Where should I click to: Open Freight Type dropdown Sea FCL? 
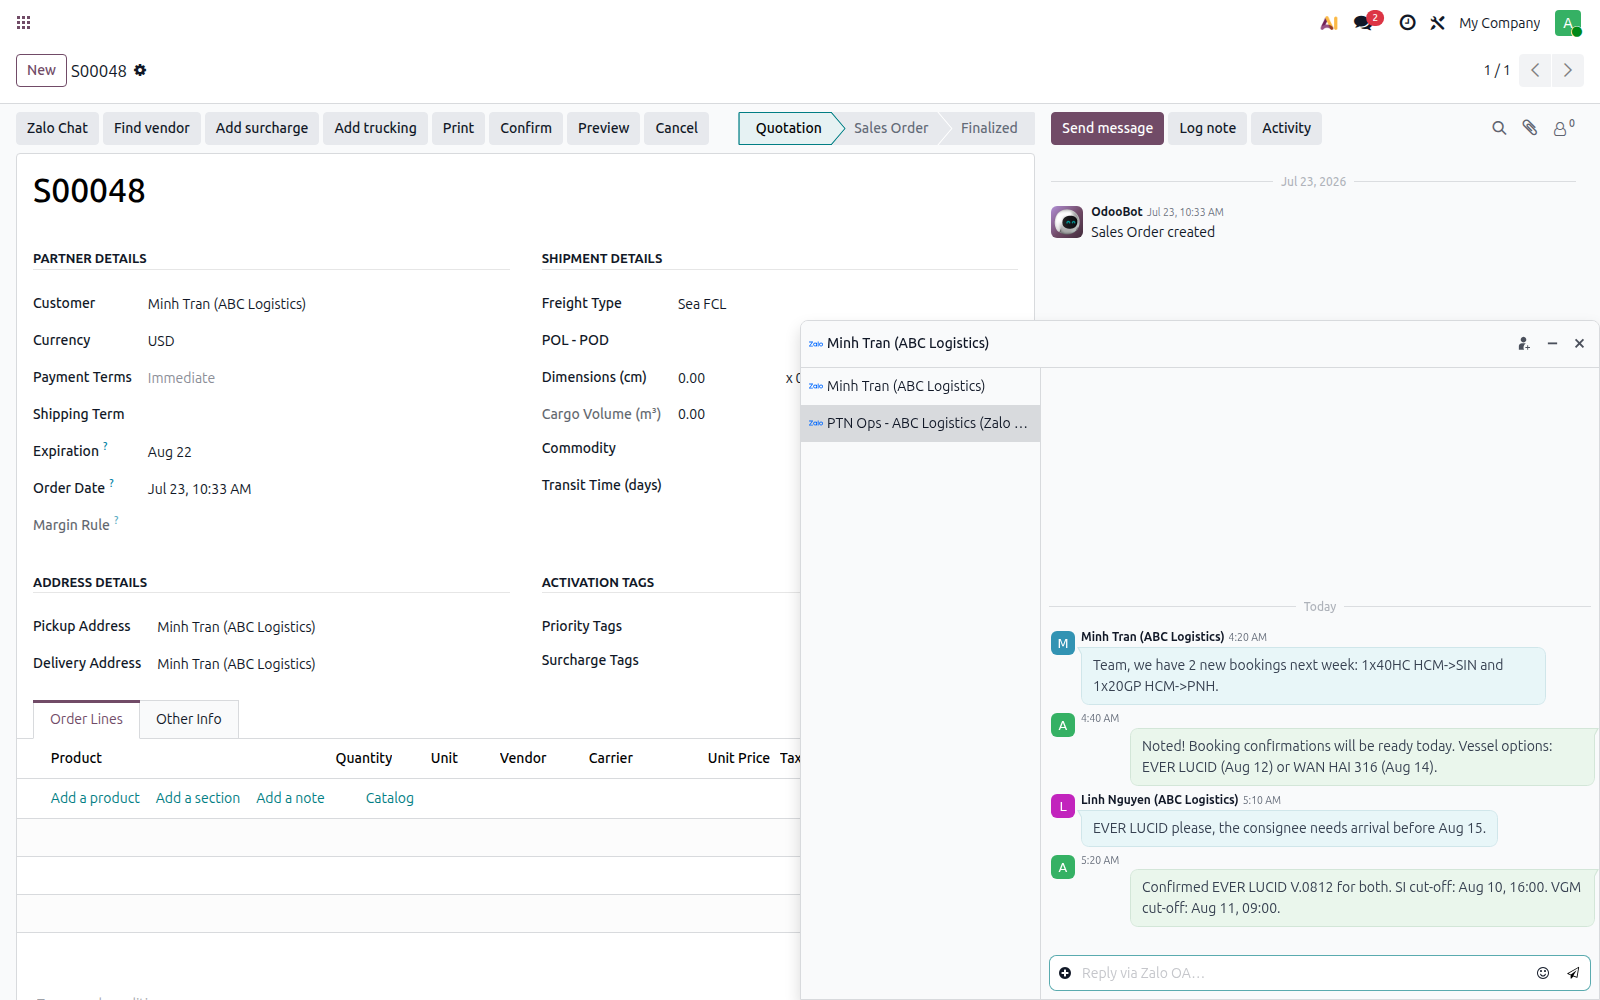coord(738,304)
